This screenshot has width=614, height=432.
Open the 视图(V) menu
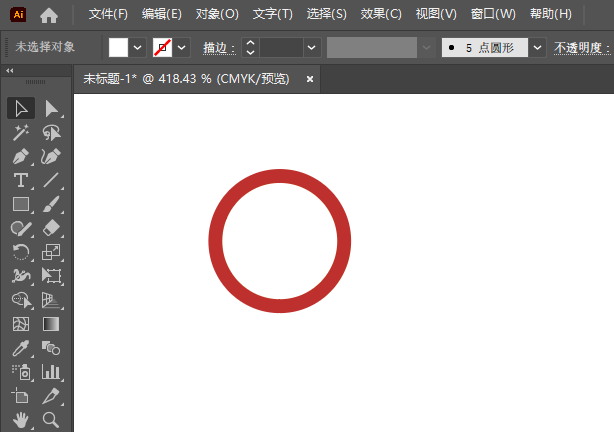point(436,14)
